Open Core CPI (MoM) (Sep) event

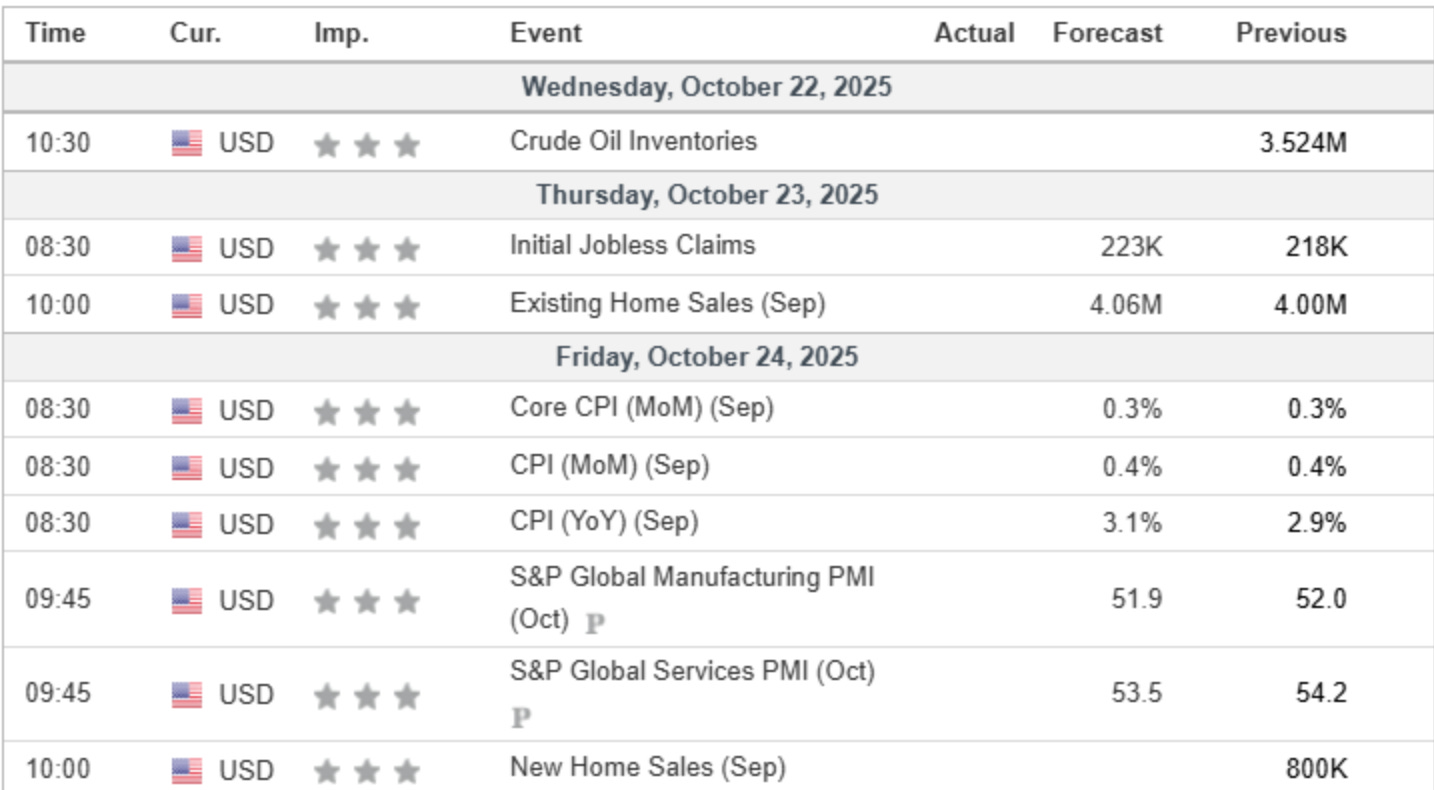(641, 407)
